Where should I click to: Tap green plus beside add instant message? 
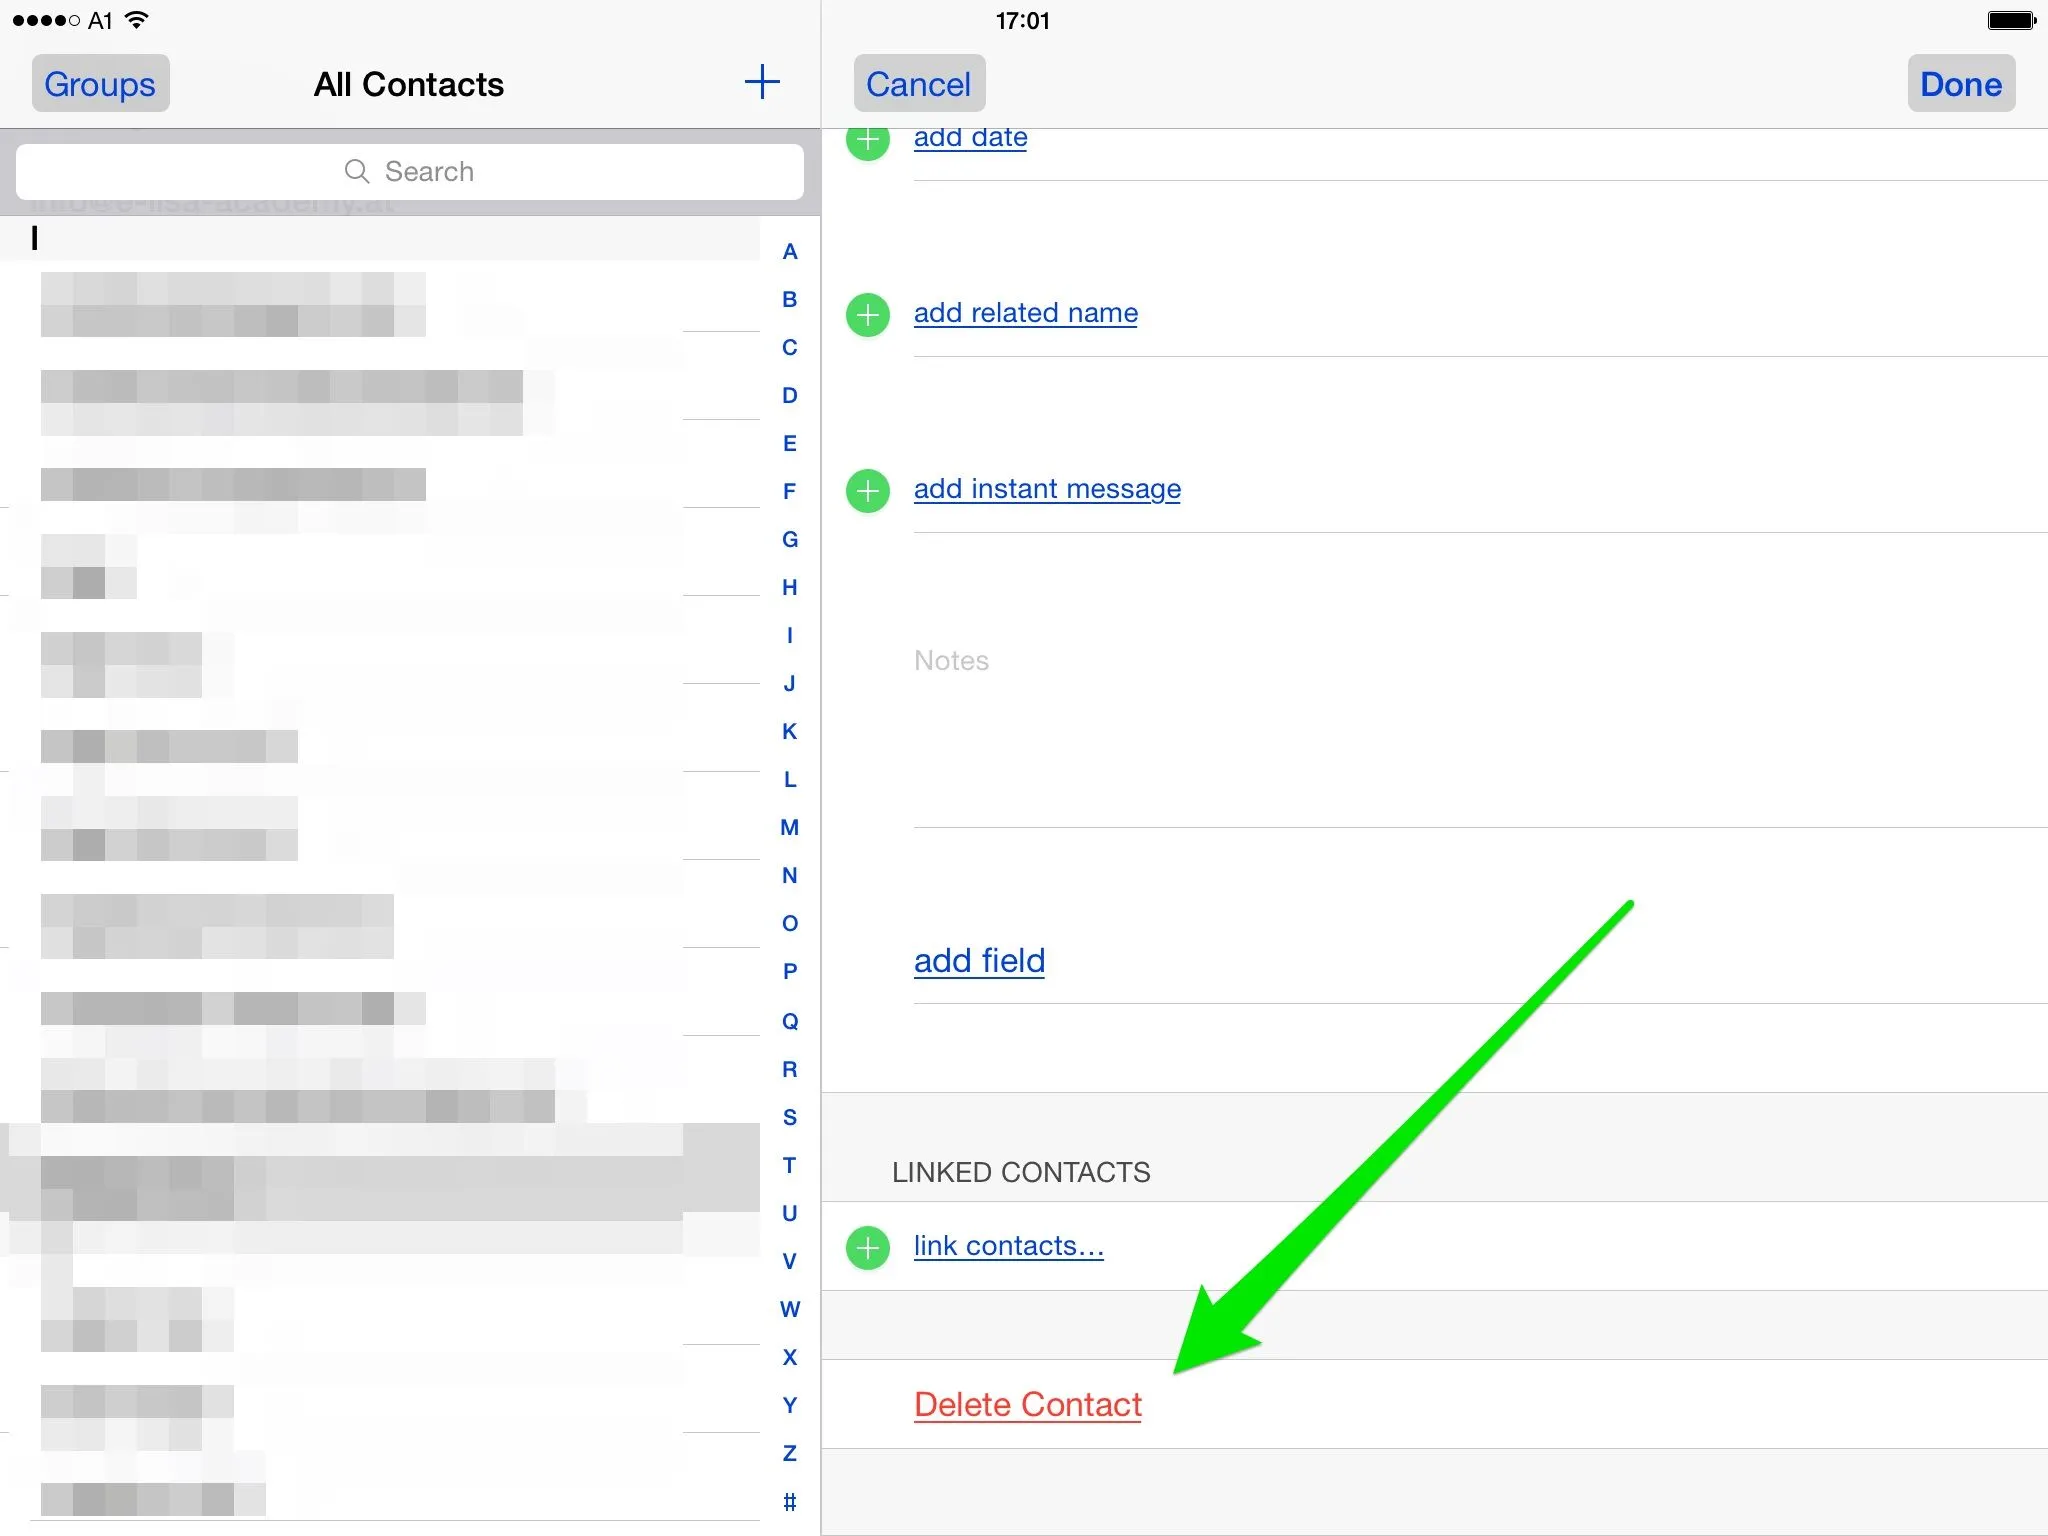[868, 491]
